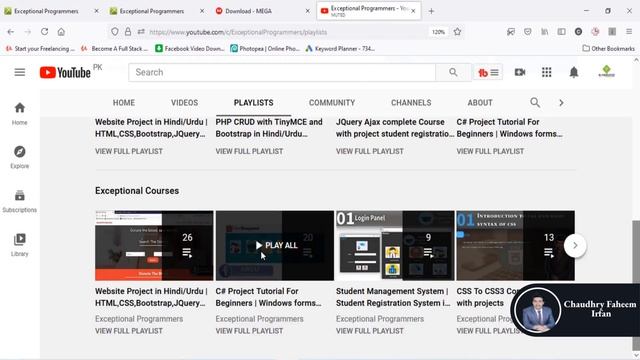Click the search magnifier button

453,72
